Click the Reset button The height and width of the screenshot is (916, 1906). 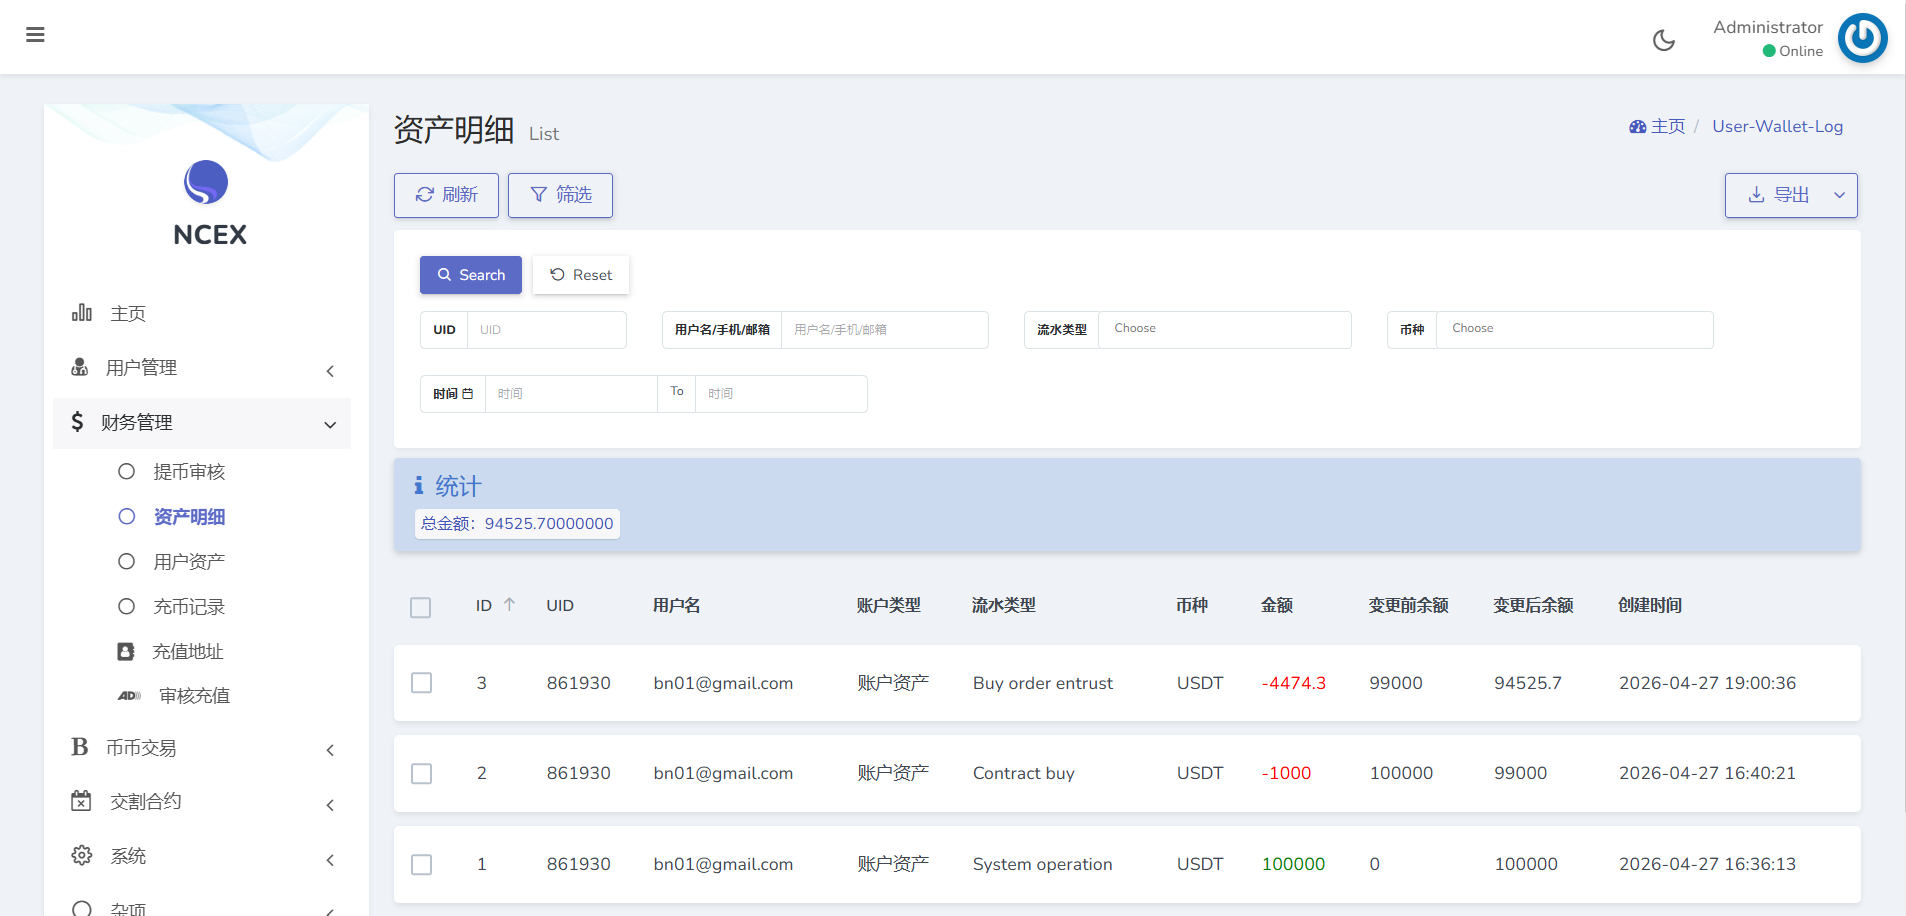tap(580, 275)
